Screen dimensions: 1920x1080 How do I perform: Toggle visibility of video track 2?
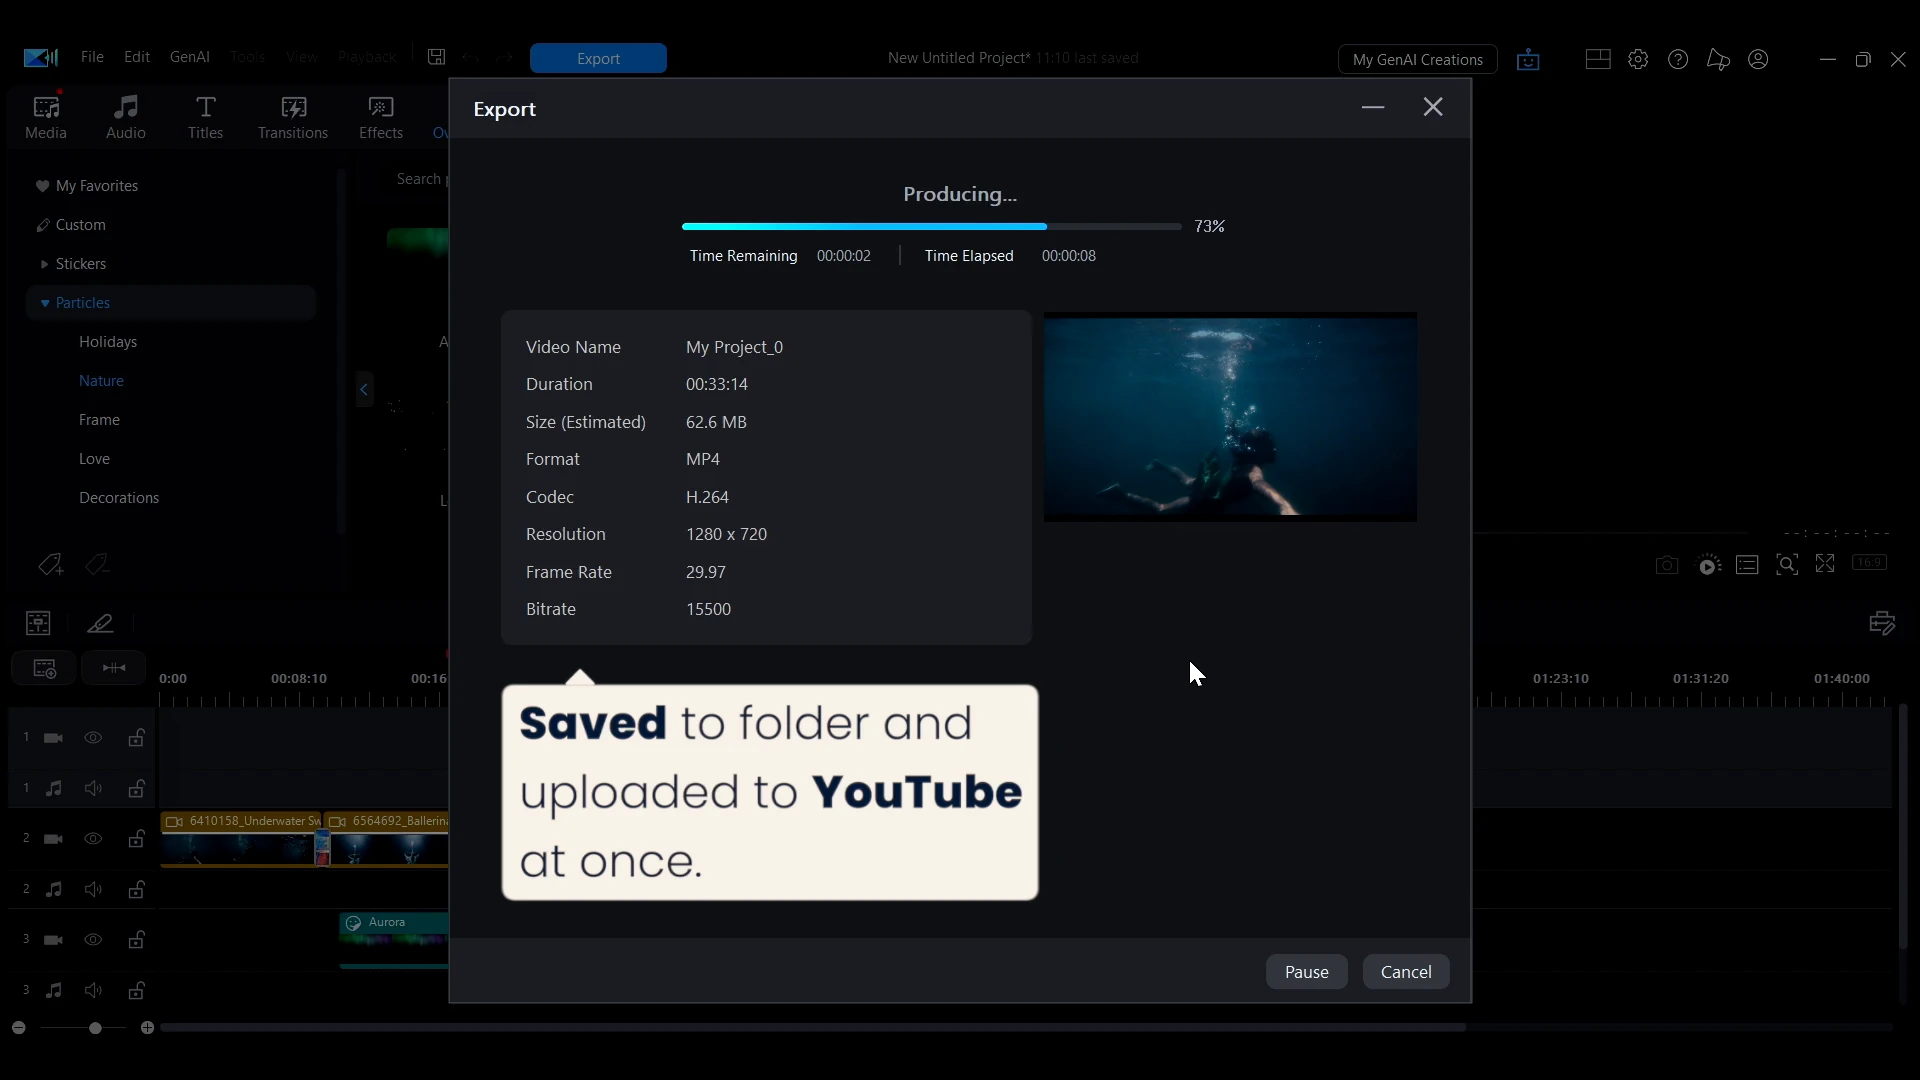pyautogui.click(x=93, y=839)
